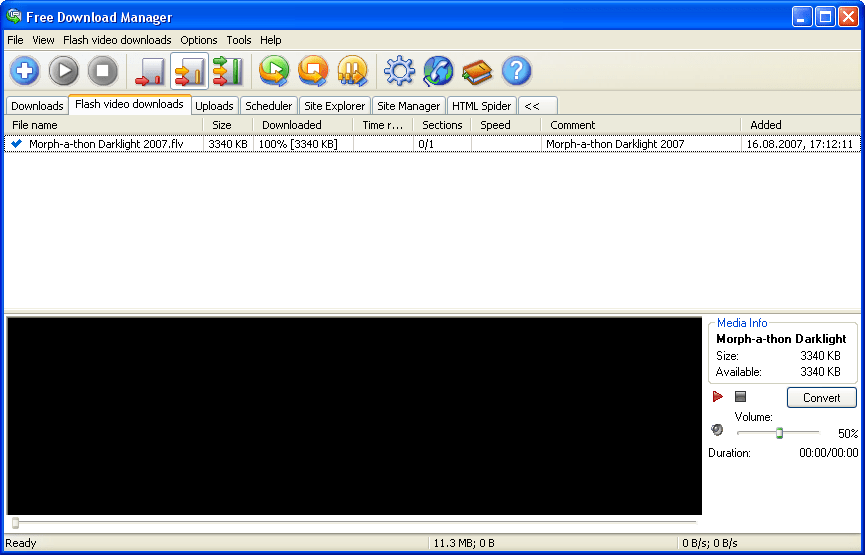Click the video seek bar handle

point(15,522)
